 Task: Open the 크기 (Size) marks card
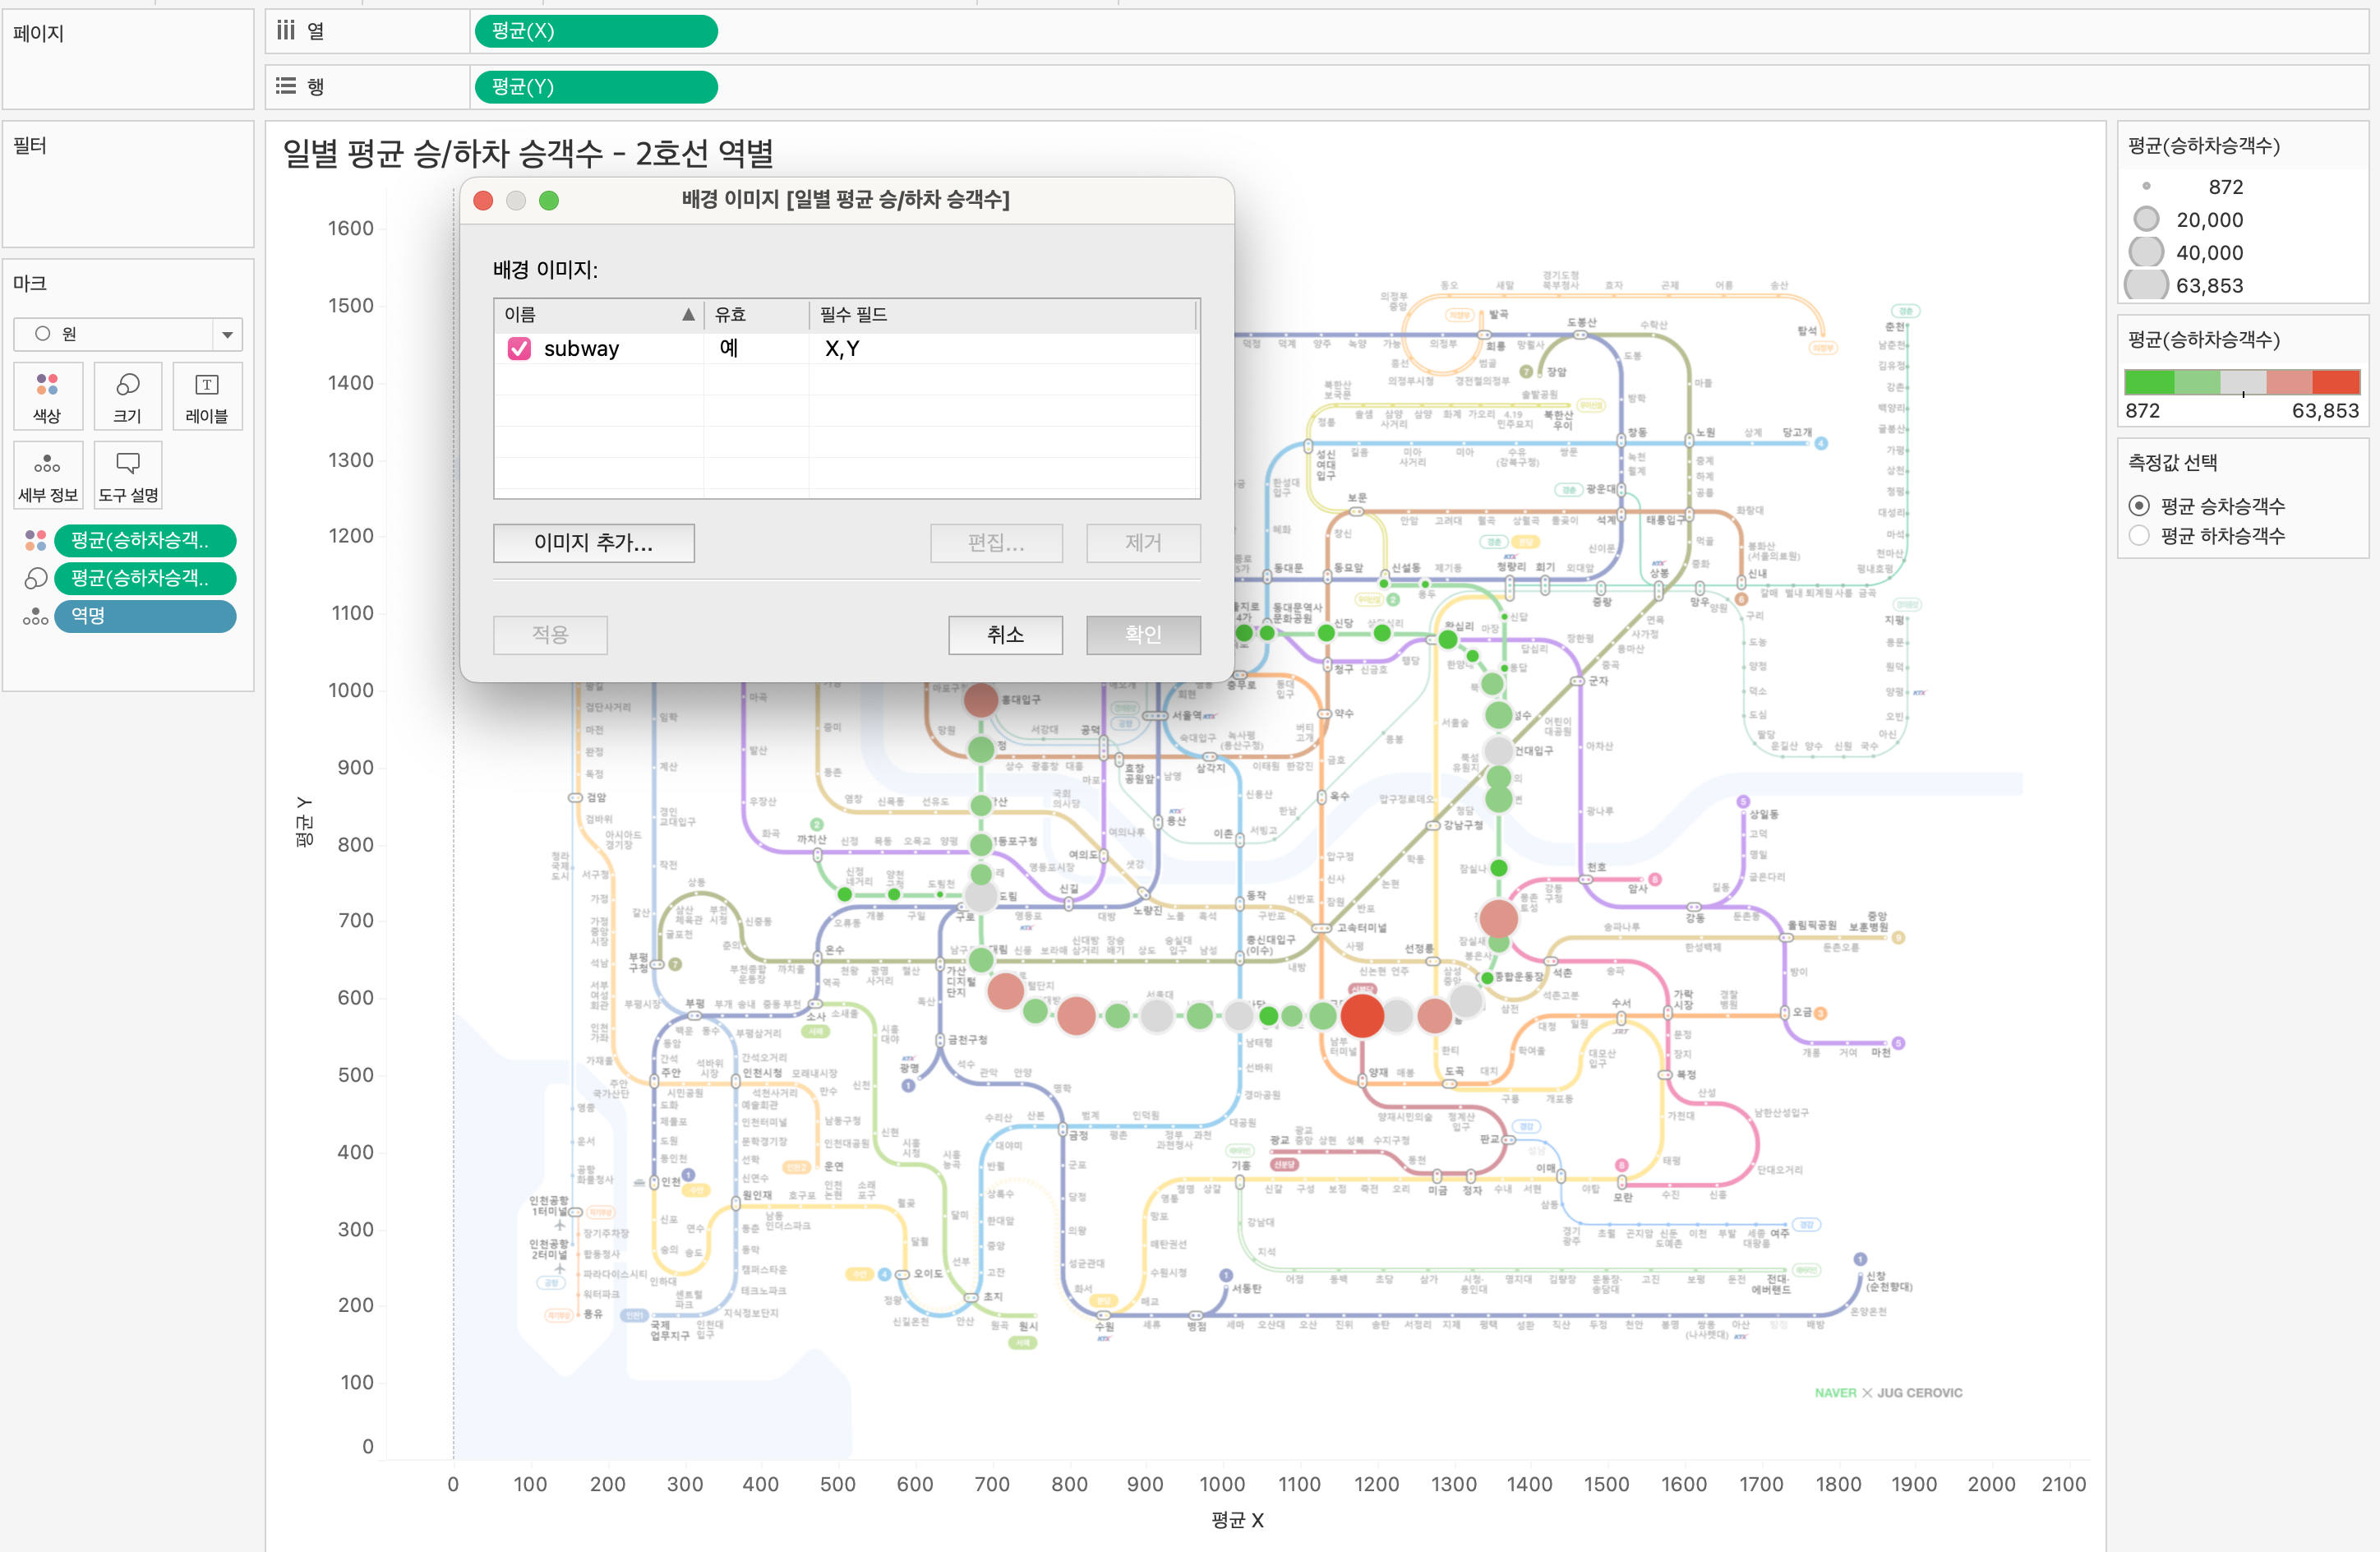(127, 396)
